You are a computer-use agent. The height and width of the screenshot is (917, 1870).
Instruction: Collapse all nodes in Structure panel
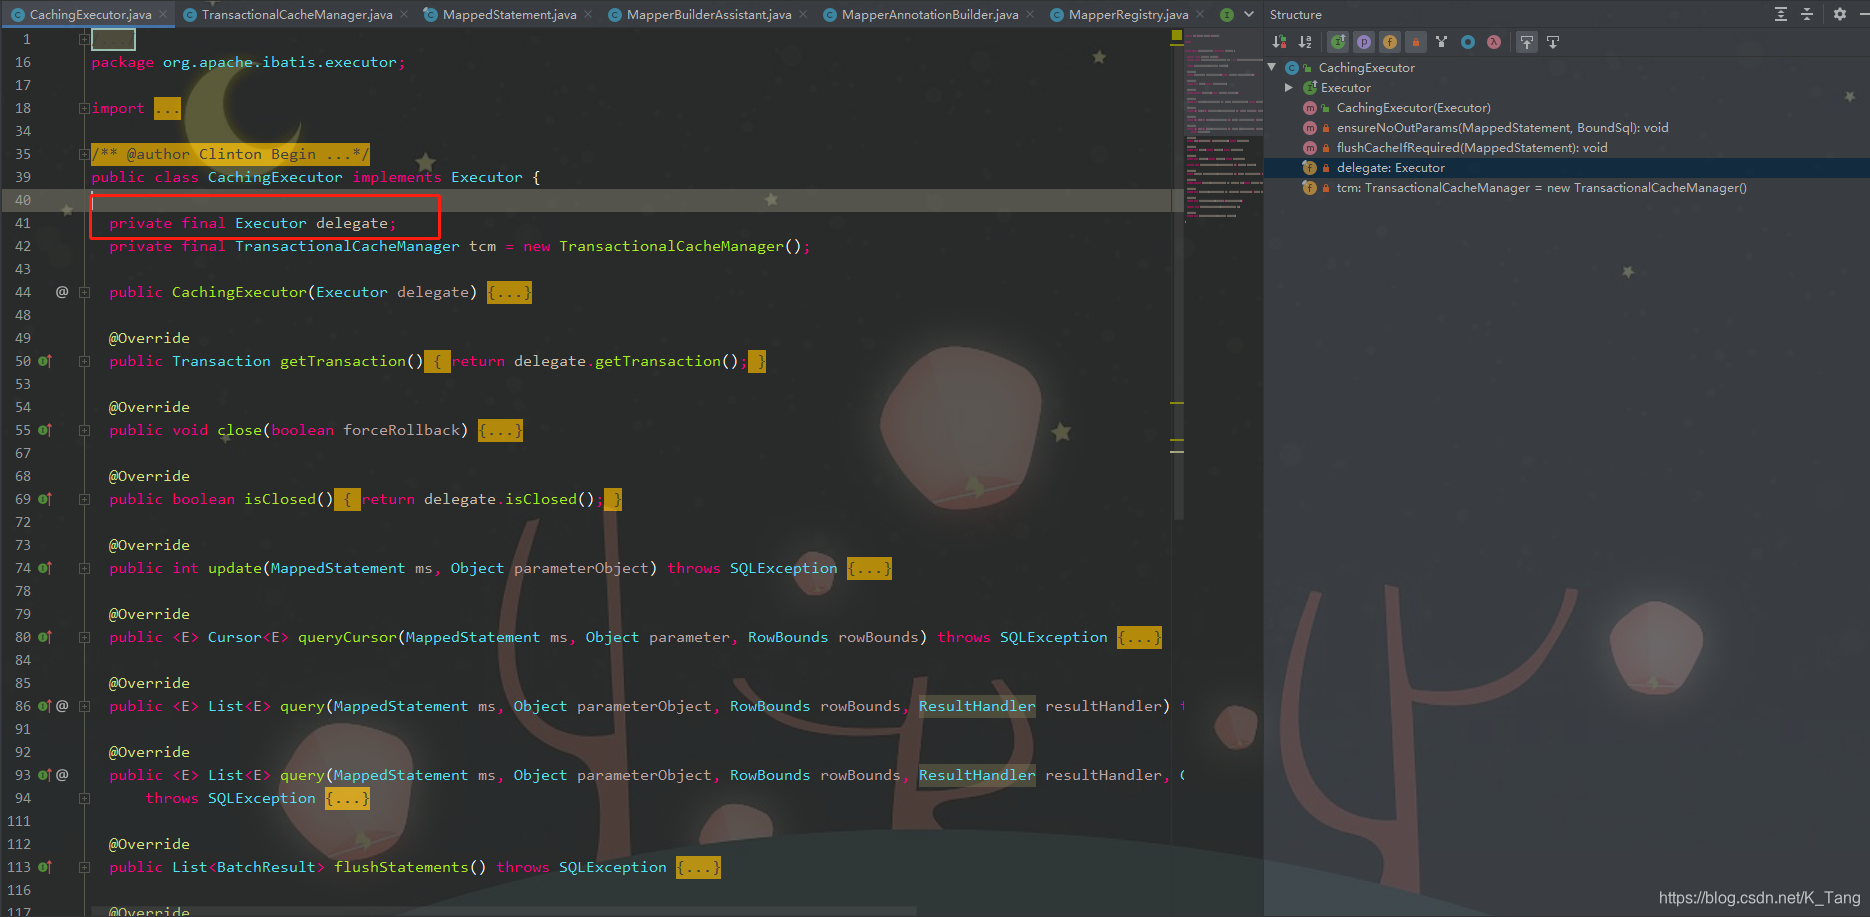(1807, 14)
